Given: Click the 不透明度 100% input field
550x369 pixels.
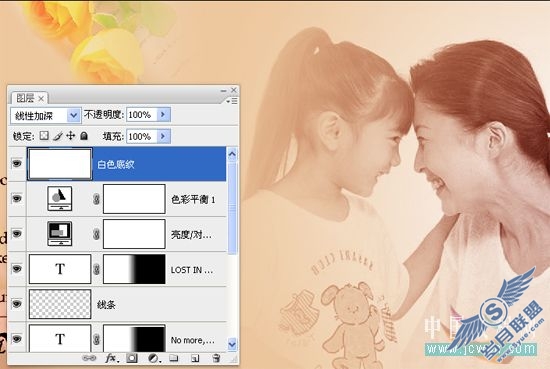Looking at the screenshot, I should pos(142,115).
